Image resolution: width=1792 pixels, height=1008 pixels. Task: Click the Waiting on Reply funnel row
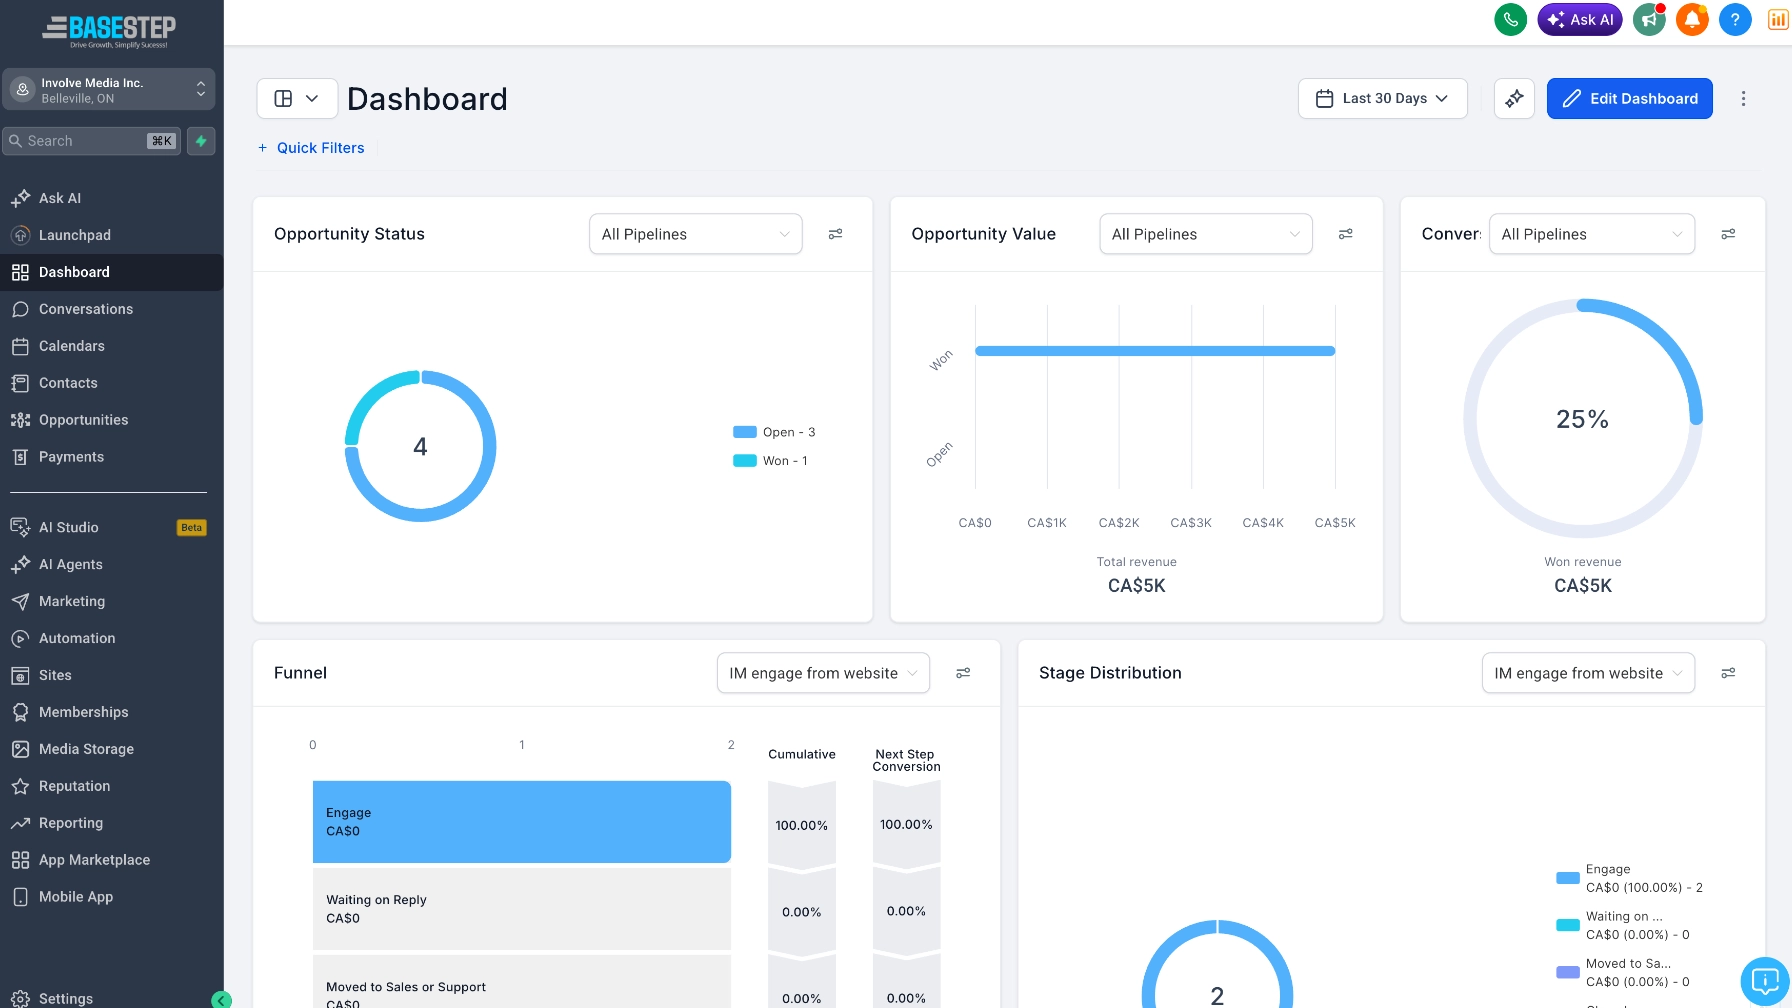tap(522, 909)
